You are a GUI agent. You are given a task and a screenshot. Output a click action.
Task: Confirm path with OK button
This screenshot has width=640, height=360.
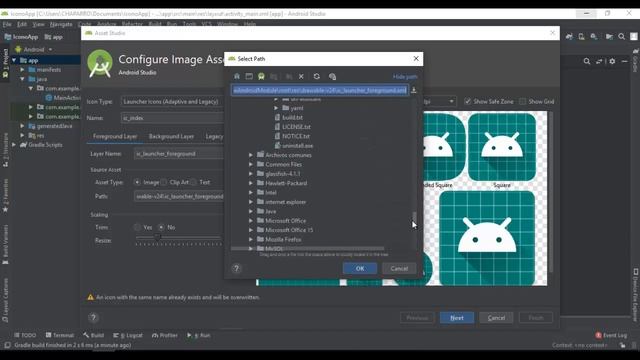click(360, 269)
